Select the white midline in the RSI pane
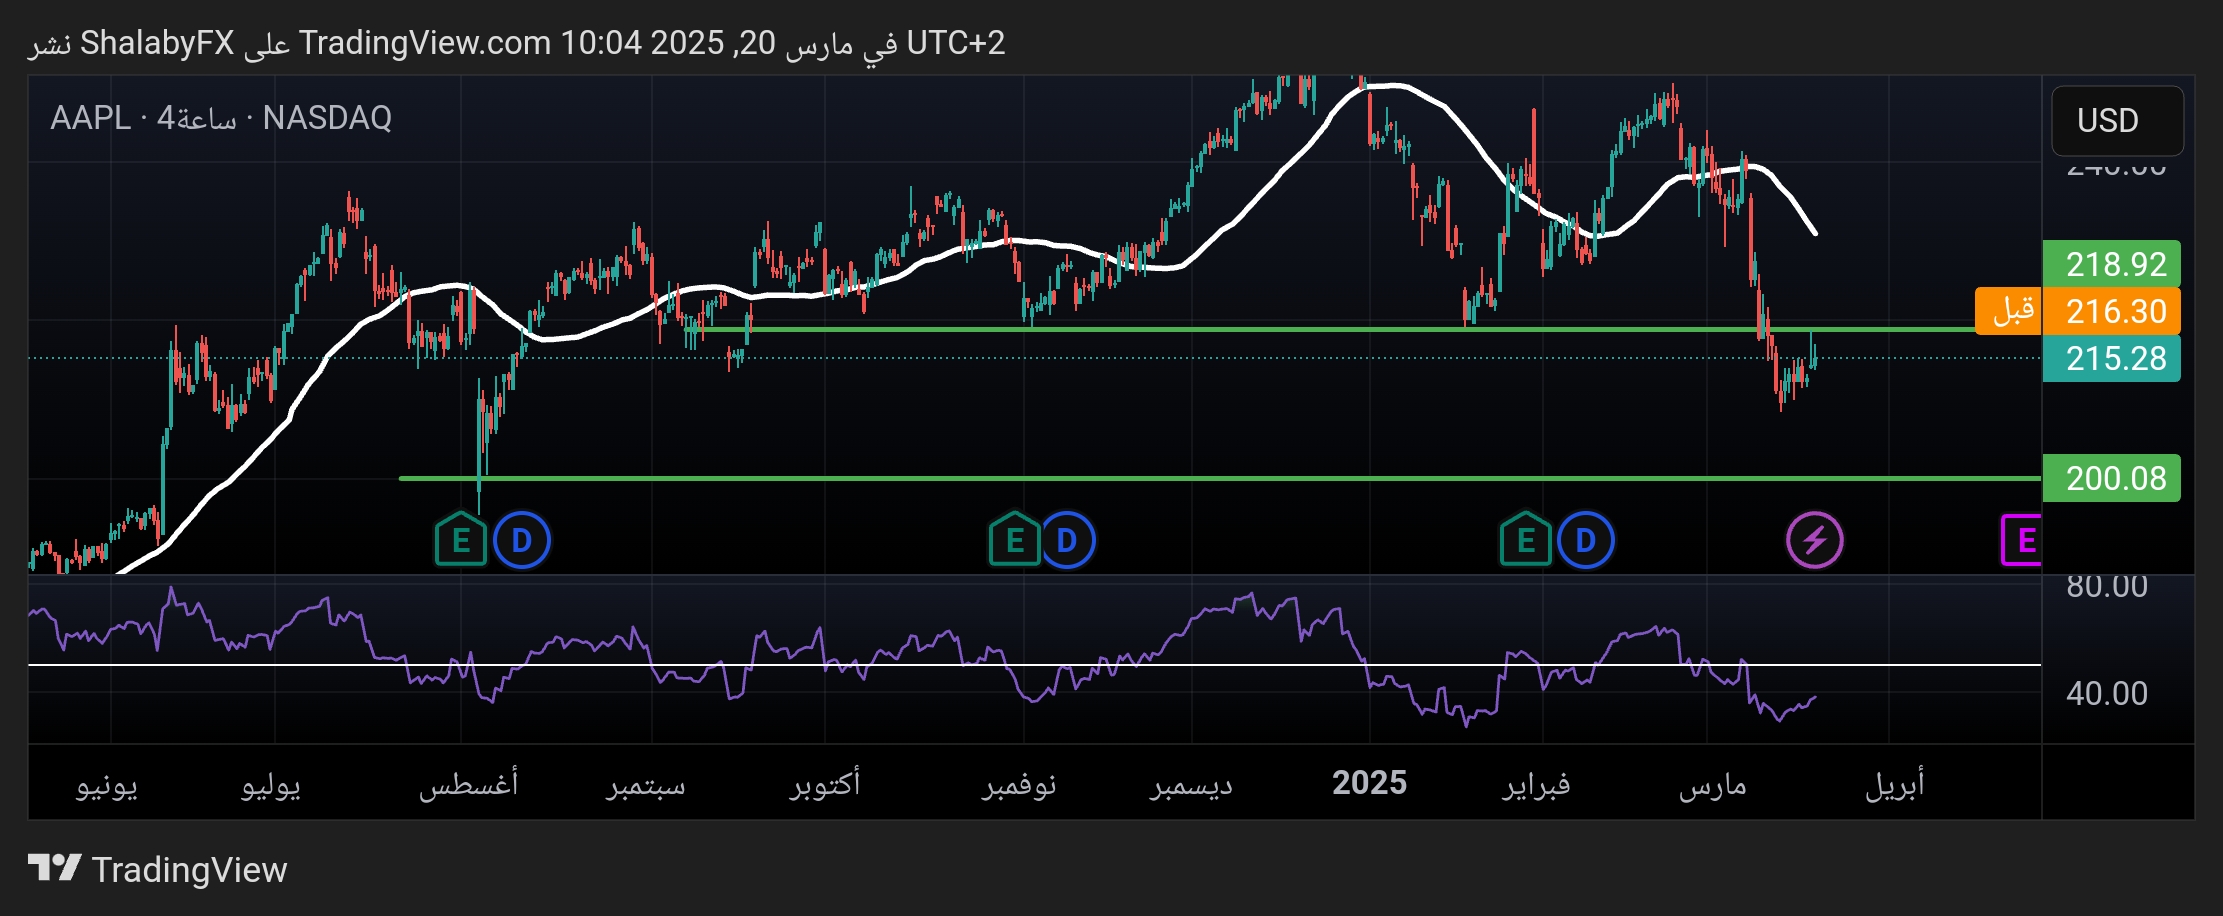2223x916 pixels. click(x=1034, y=665)
